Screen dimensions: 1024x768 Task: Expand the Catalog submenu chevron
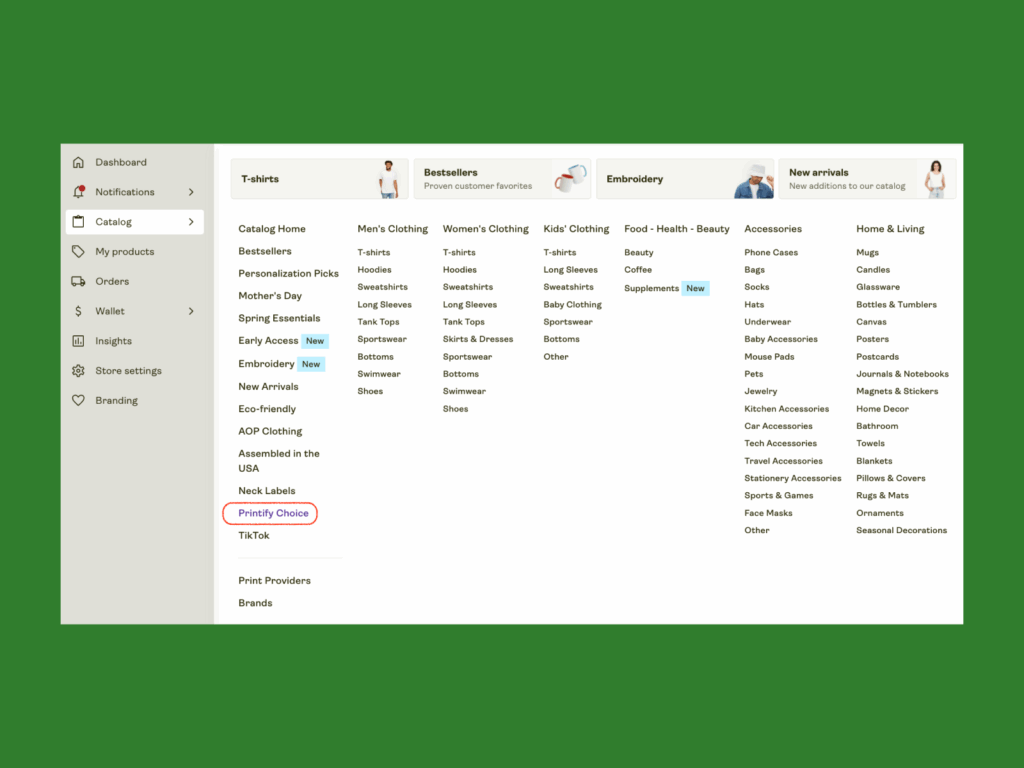tap(191, 221)
